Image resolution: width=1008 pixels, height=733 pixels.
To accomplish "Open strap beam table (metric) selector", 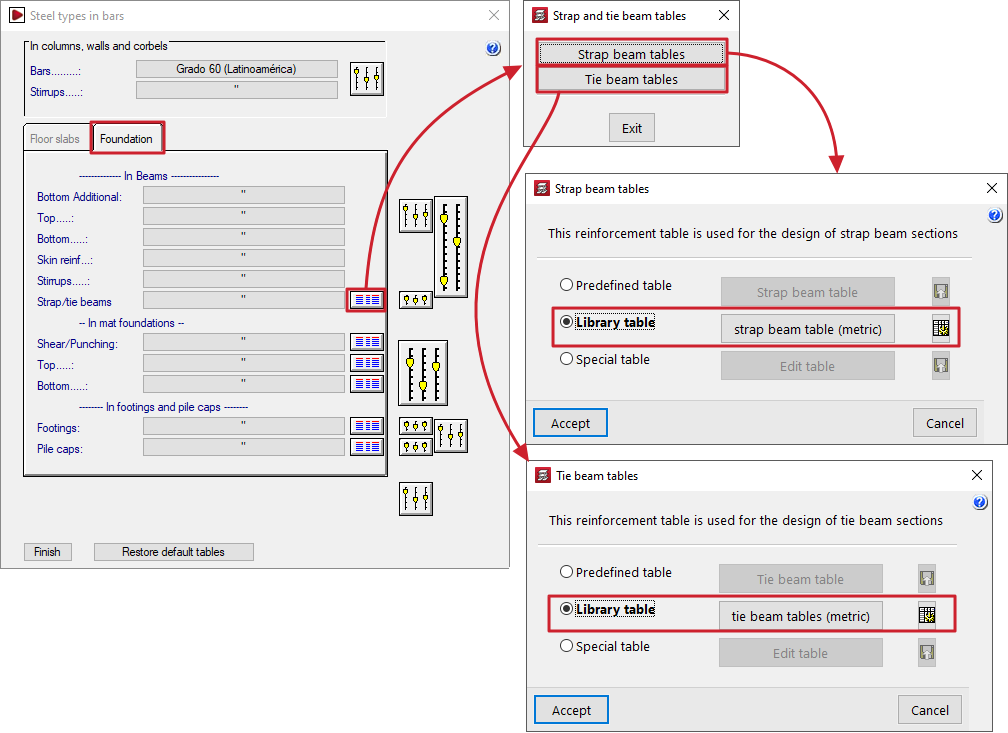I will tap(807, 329).
